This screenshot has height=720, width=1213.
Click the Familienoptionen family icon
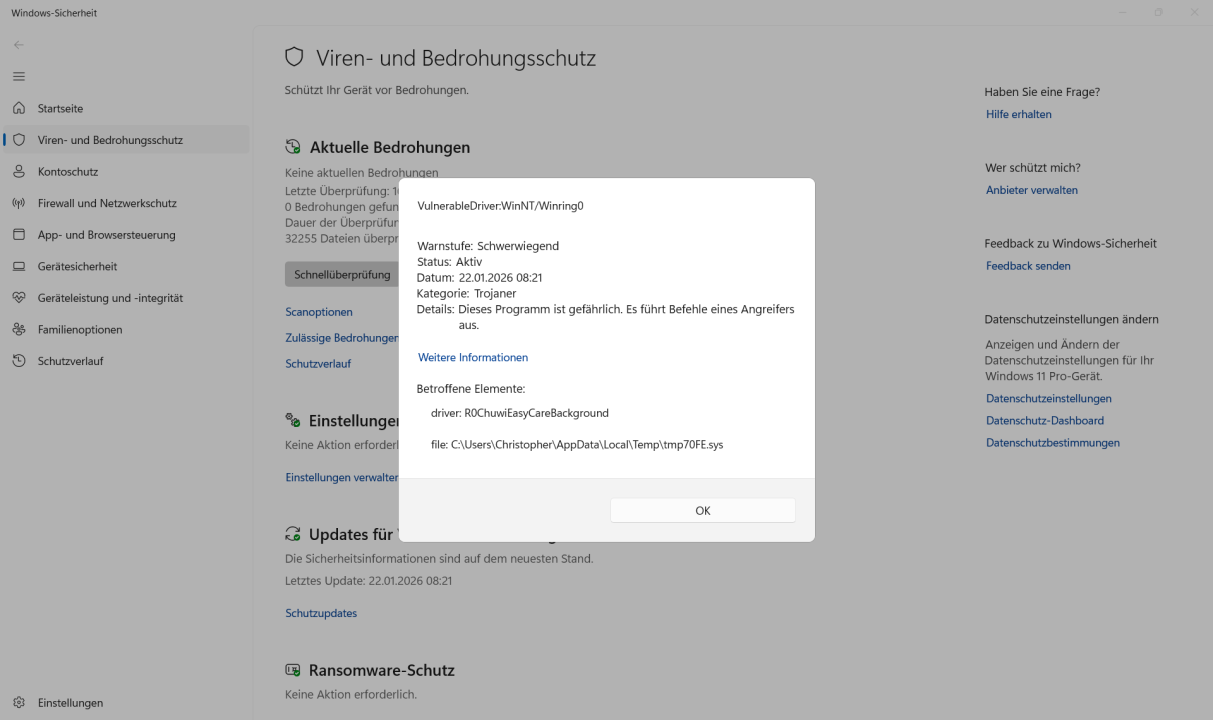pos(18,329)
